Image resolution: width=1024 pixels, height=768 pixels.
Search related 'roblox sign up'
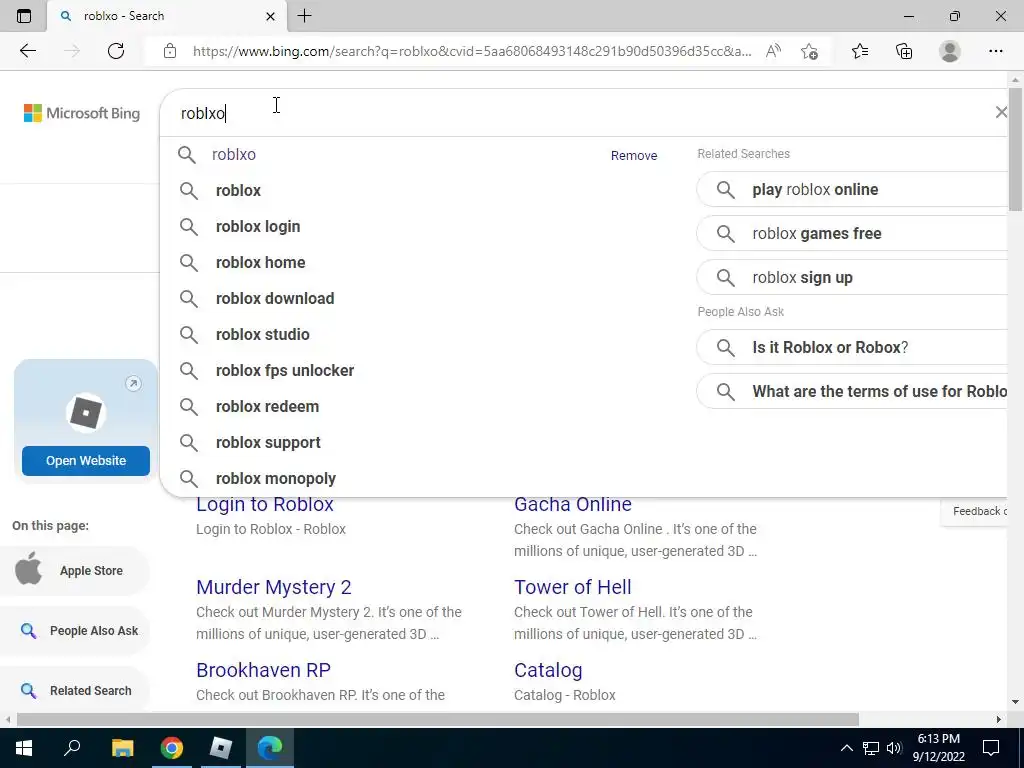pyautogui.click(x=852, y=278)
